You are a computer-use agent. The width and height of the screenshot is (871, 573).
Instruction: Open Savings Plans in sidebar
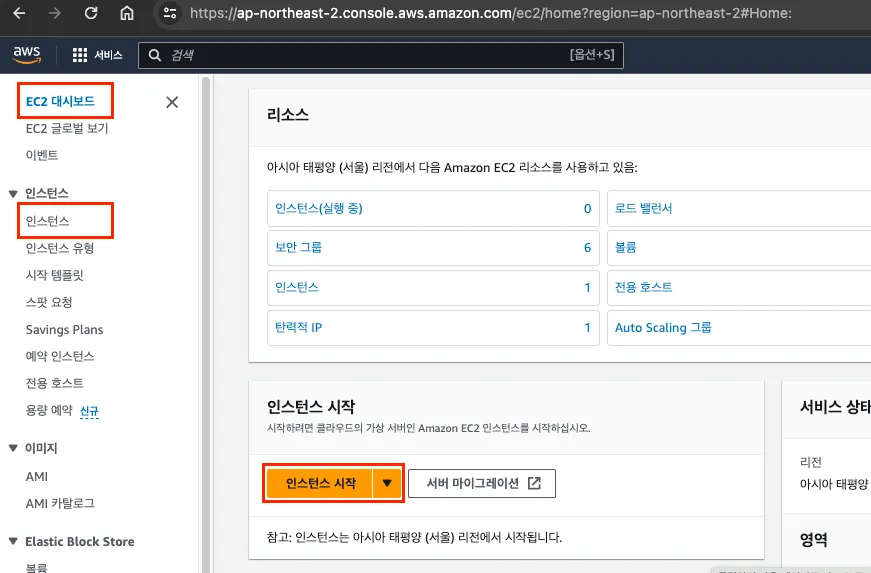coord(64,329)
